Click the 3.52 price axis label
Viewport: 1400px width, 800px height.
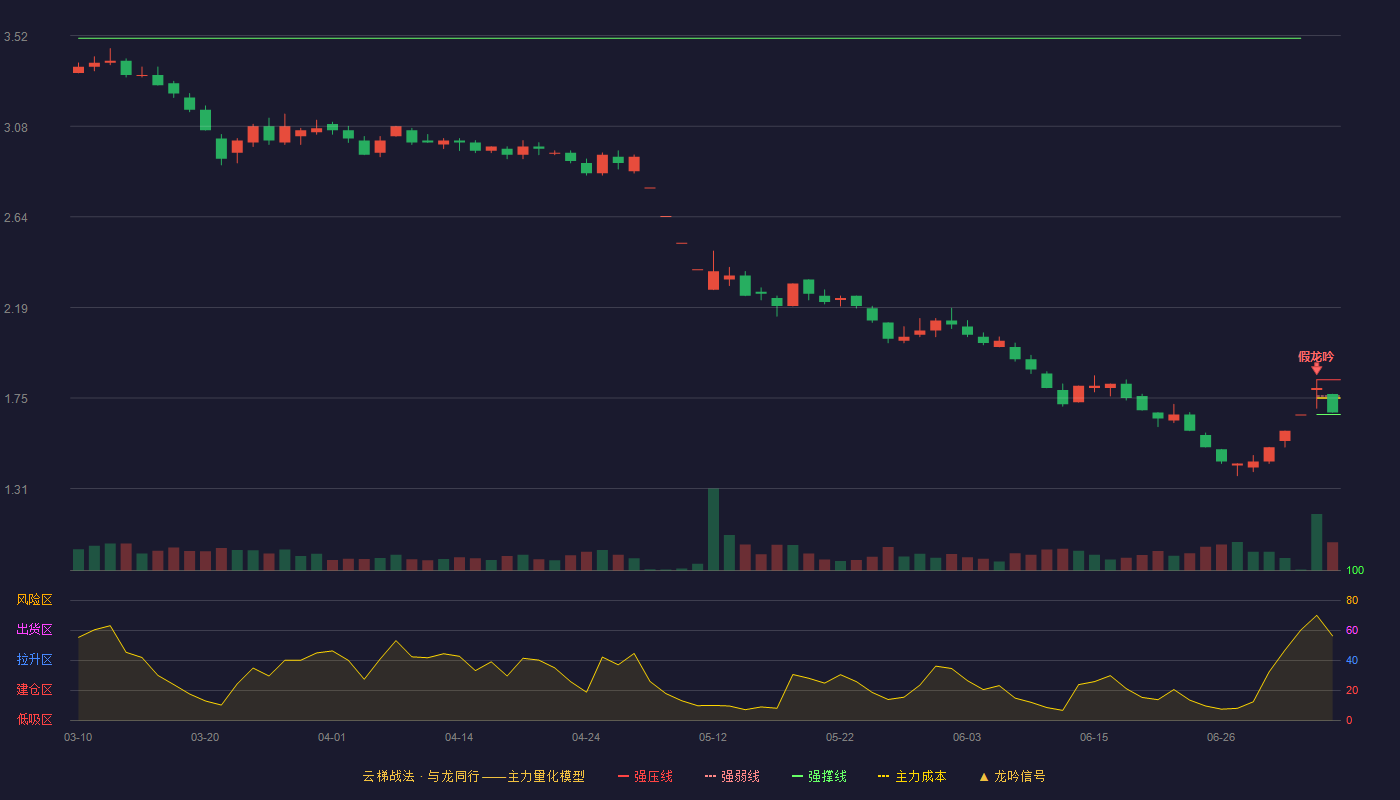16,37
